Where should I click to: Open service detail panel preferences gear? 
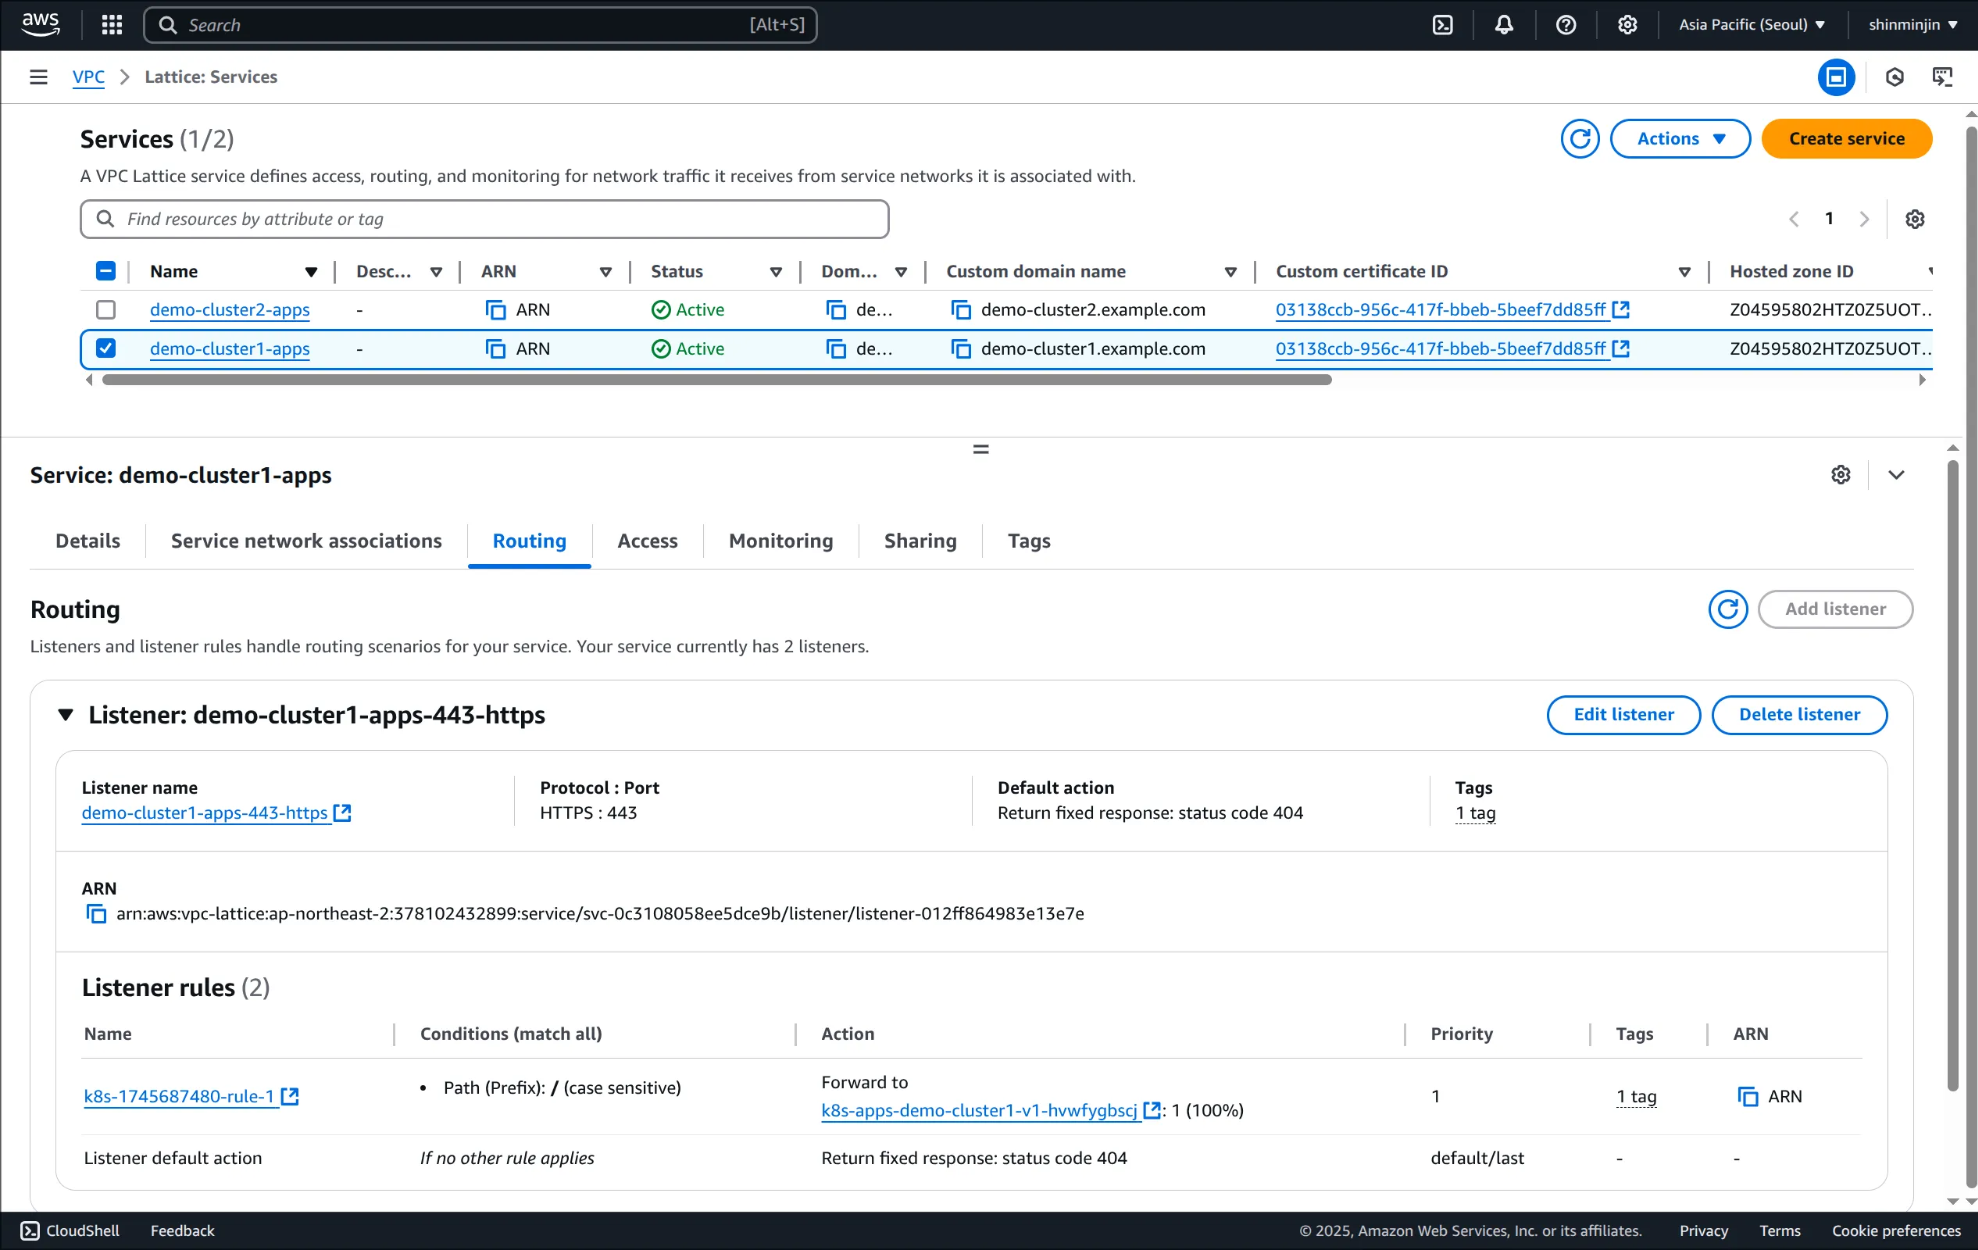coord(1841,475)
